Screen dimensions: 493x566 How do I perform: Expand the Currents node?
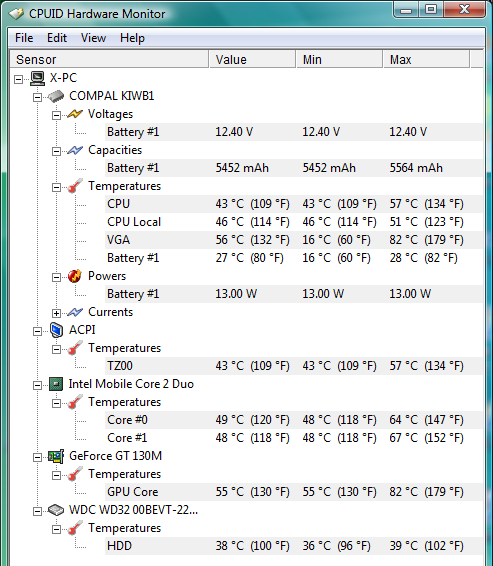pyautogui.click(x=56, y=313)
